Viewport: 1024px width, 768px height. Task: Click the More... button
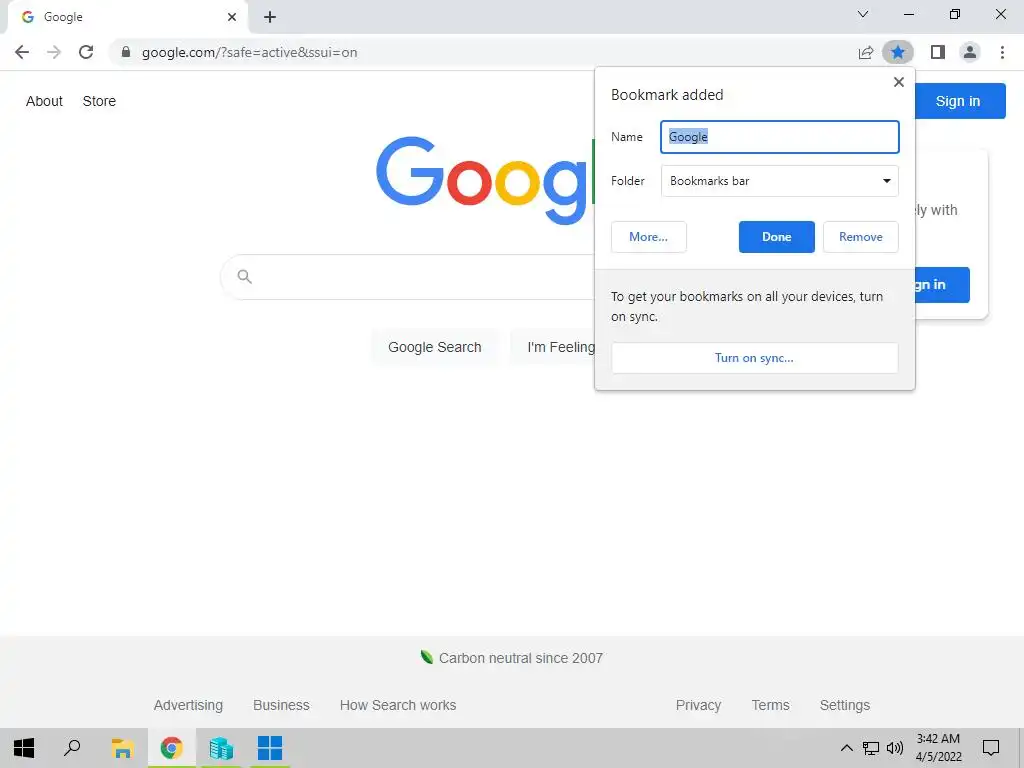click(x=648, y=237)
